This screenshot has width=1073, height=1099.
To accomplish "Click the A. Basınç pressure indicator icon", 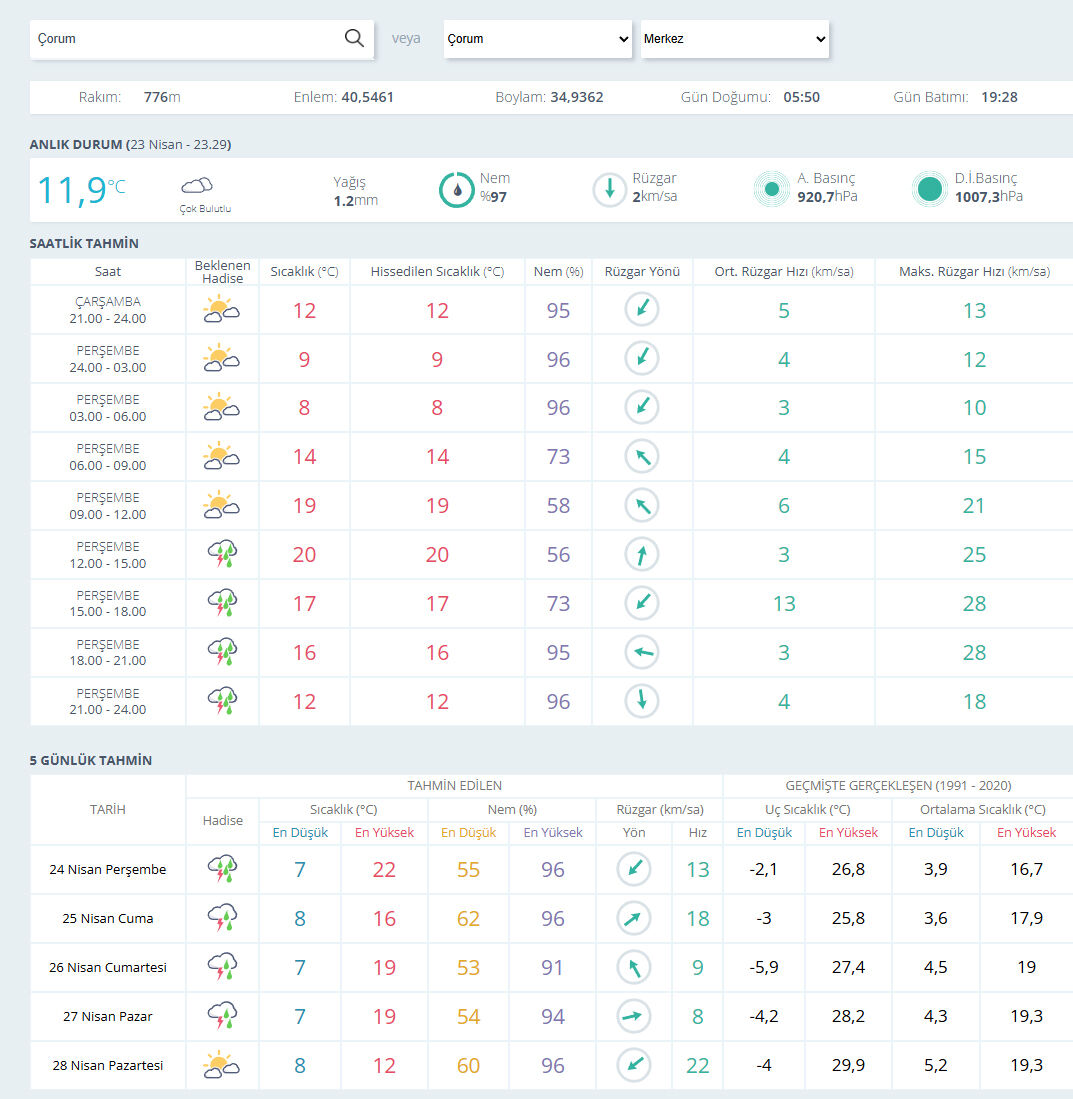I will [772, 189].
